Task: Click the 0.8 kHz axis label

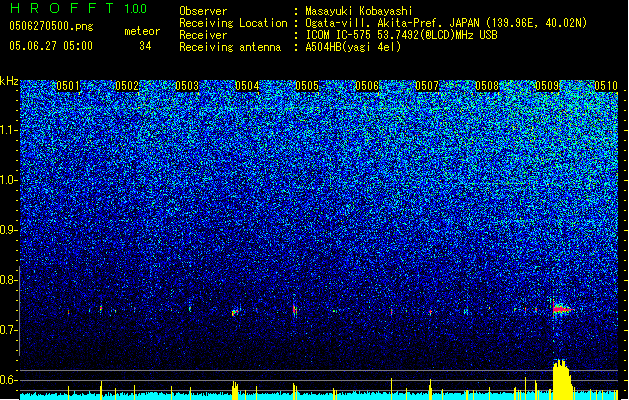Action: 8,280
